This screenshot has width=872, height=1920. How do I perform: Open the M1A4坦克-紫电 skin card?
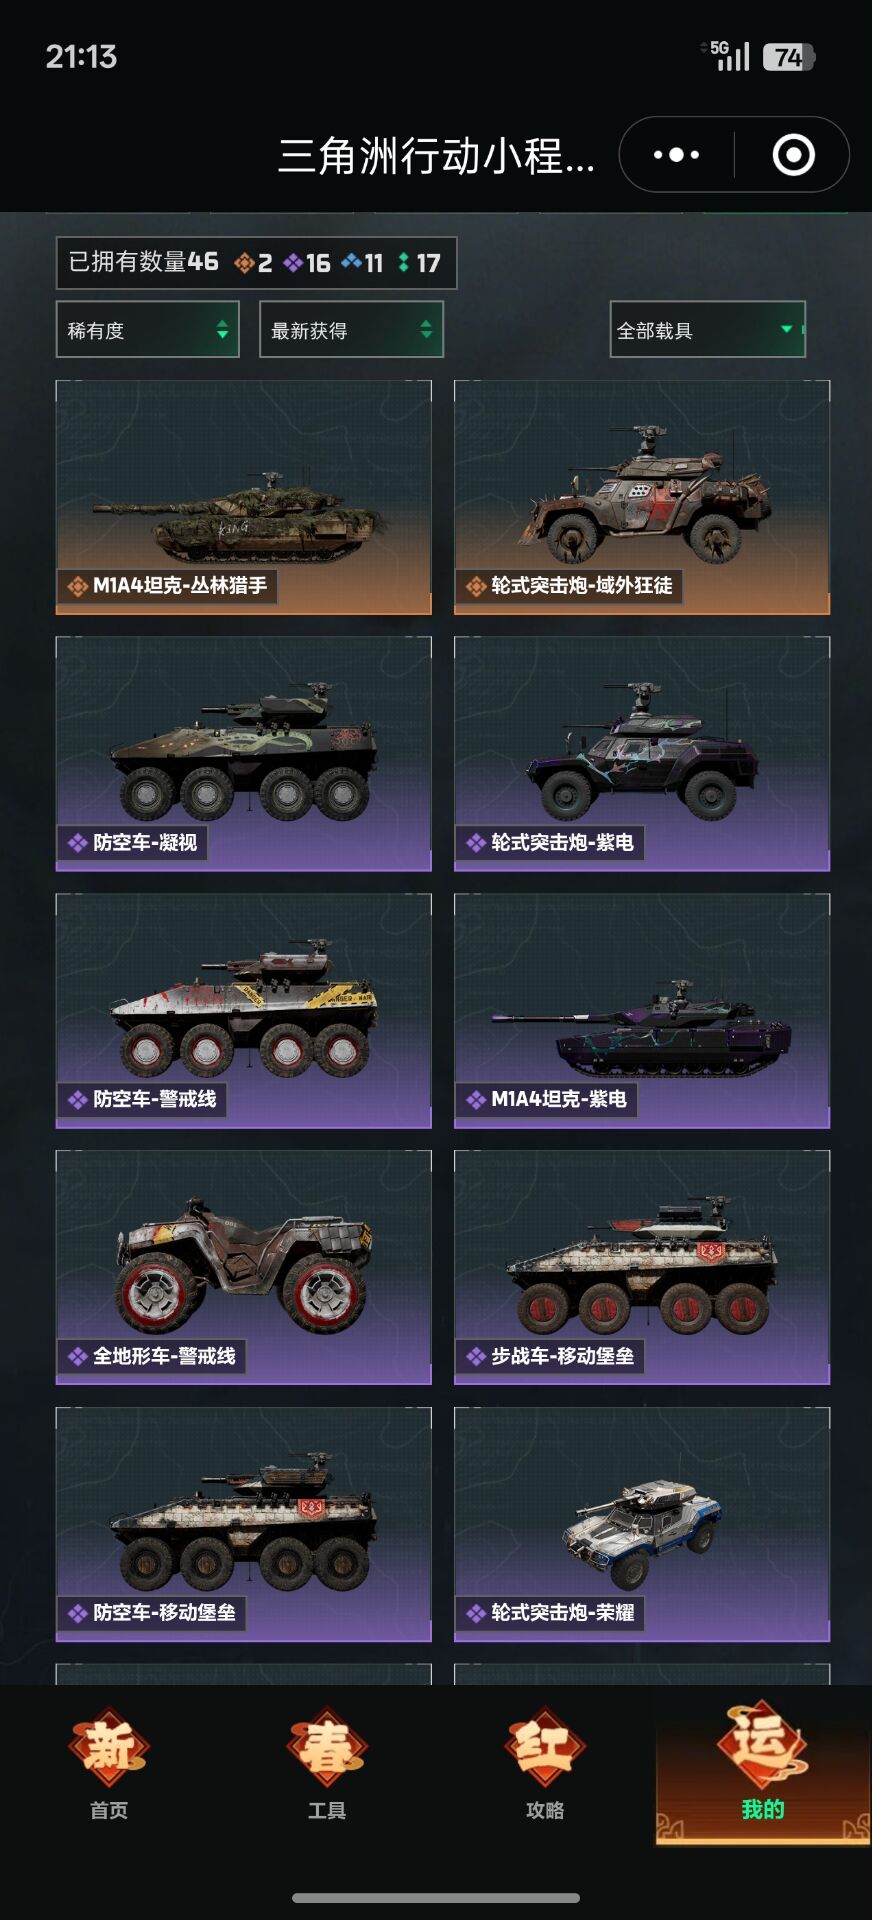pos(642,1011)
